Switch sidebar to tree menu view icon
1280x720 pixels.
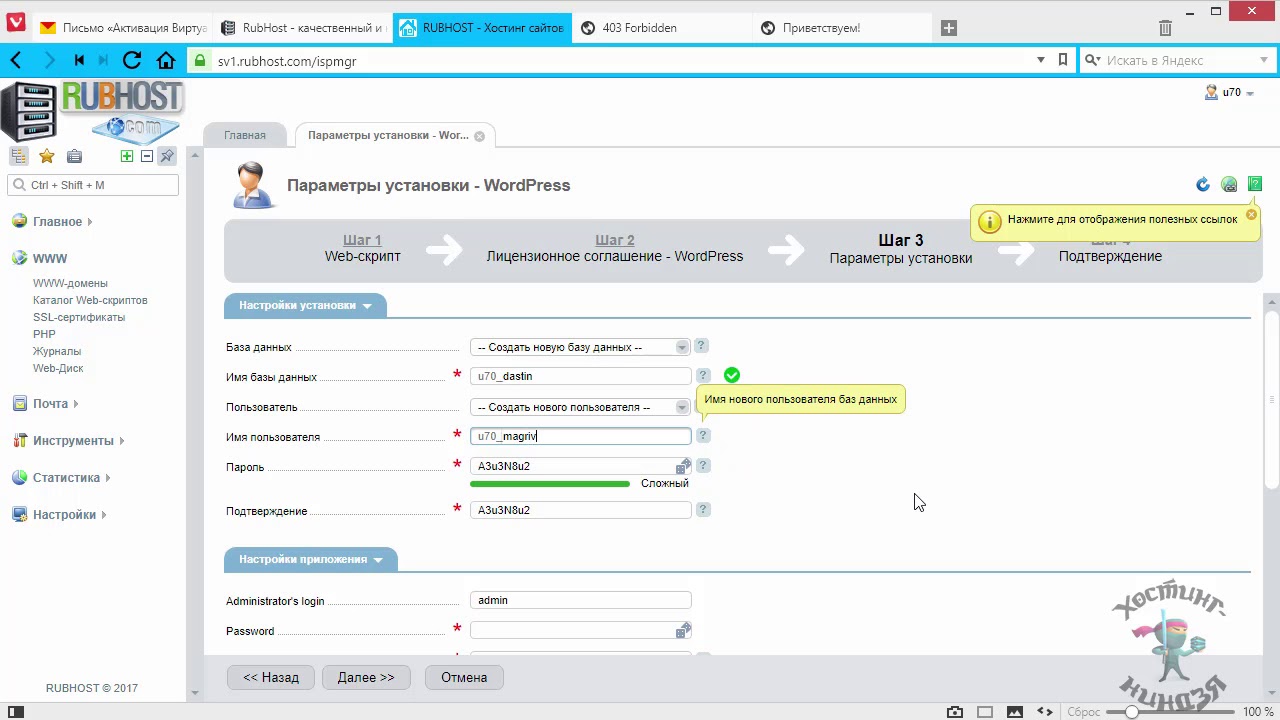click(x=18, y=156)
